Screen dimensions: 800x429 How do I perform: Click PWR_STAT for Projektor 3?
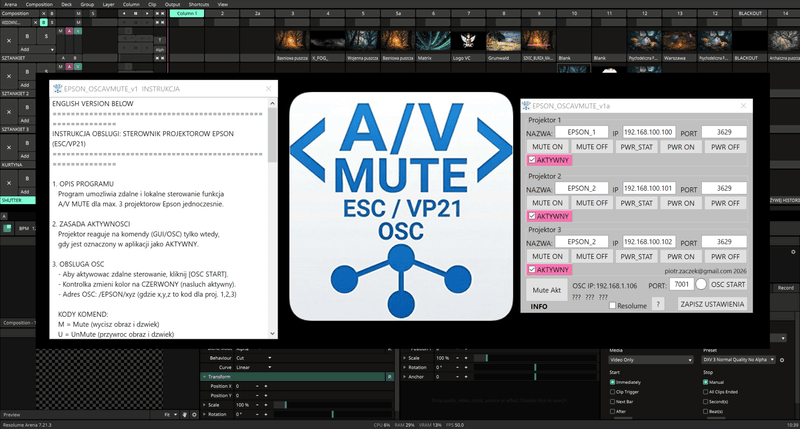point(636,257)
